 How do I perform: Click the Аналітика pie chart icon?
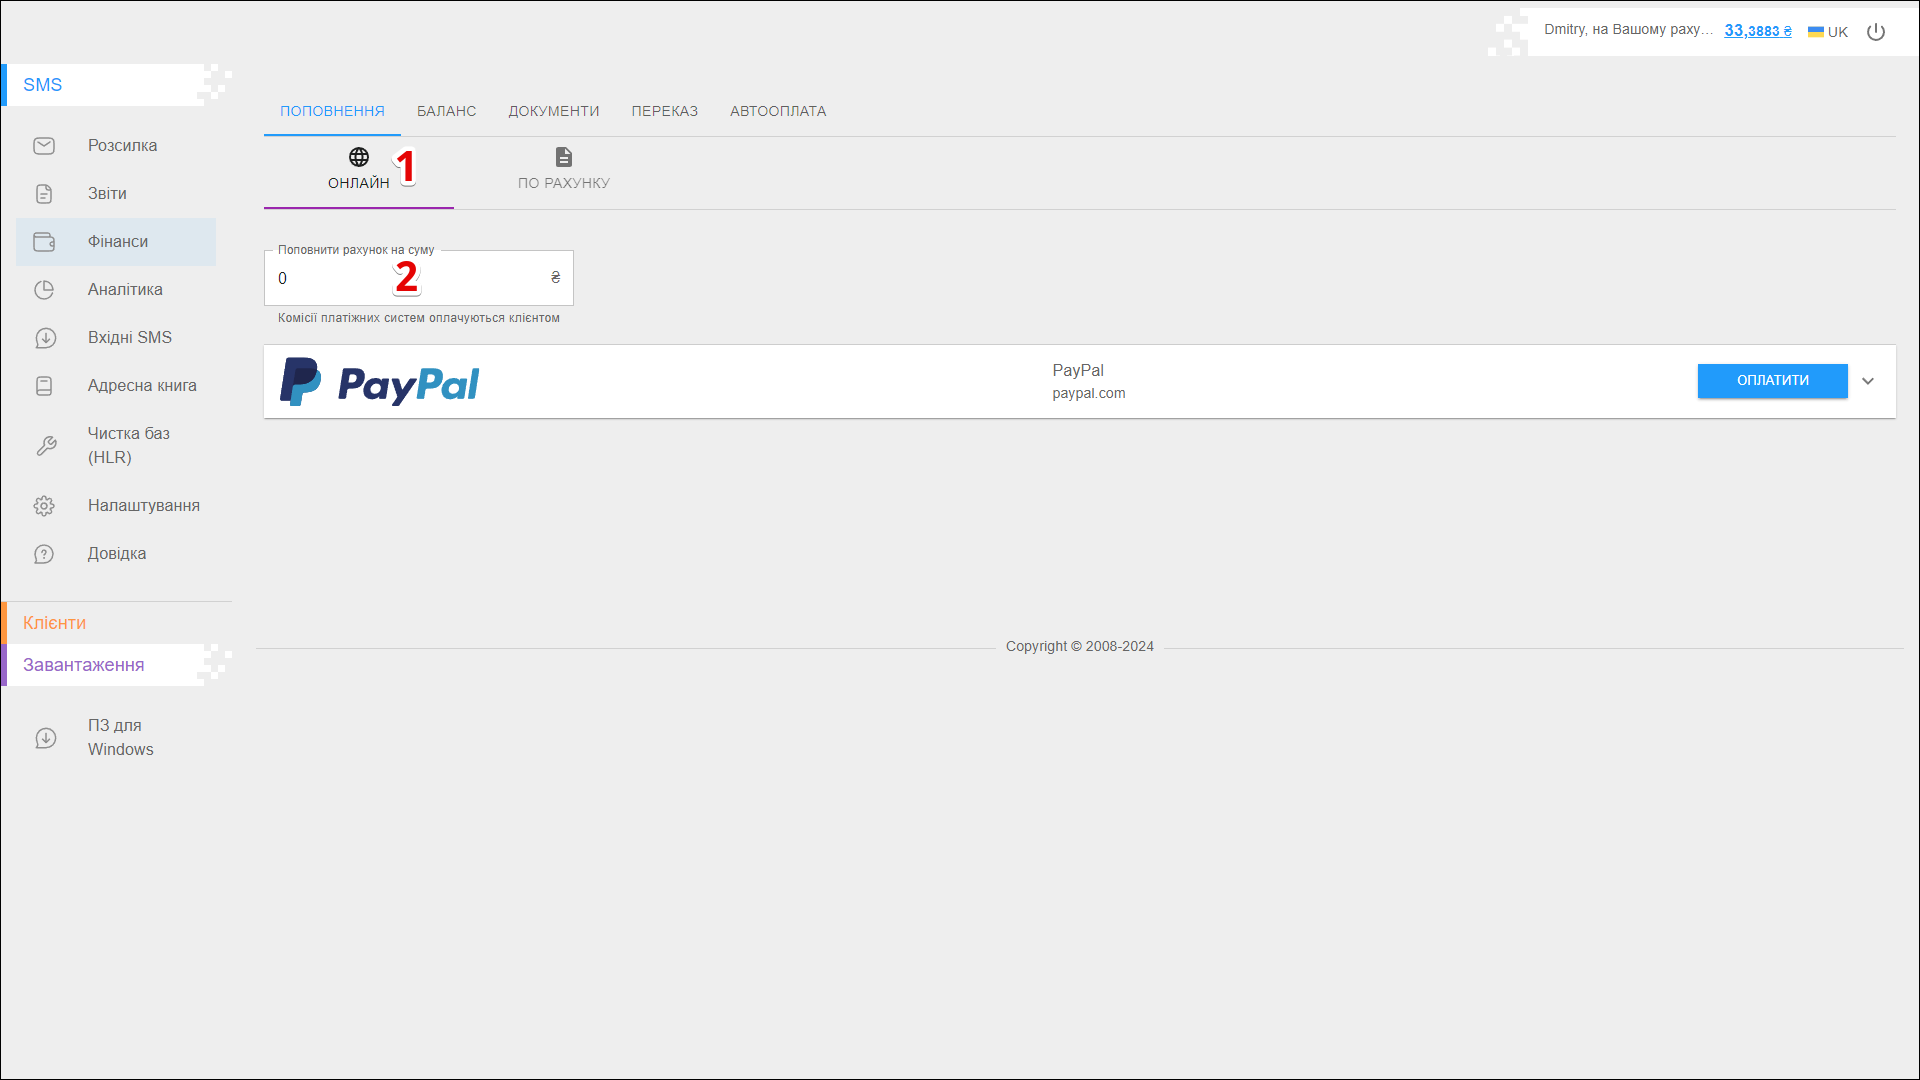[x=44, y=290]
